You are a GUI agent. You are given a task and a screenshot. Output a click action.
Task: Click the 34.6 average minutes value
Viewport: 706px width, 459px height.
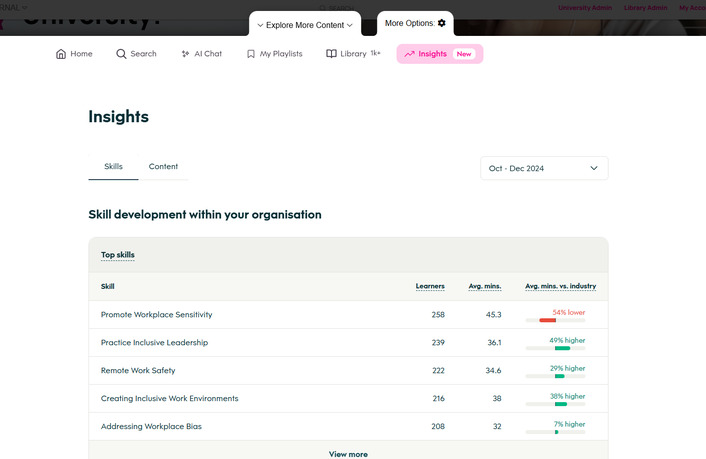tap(493, 371)
